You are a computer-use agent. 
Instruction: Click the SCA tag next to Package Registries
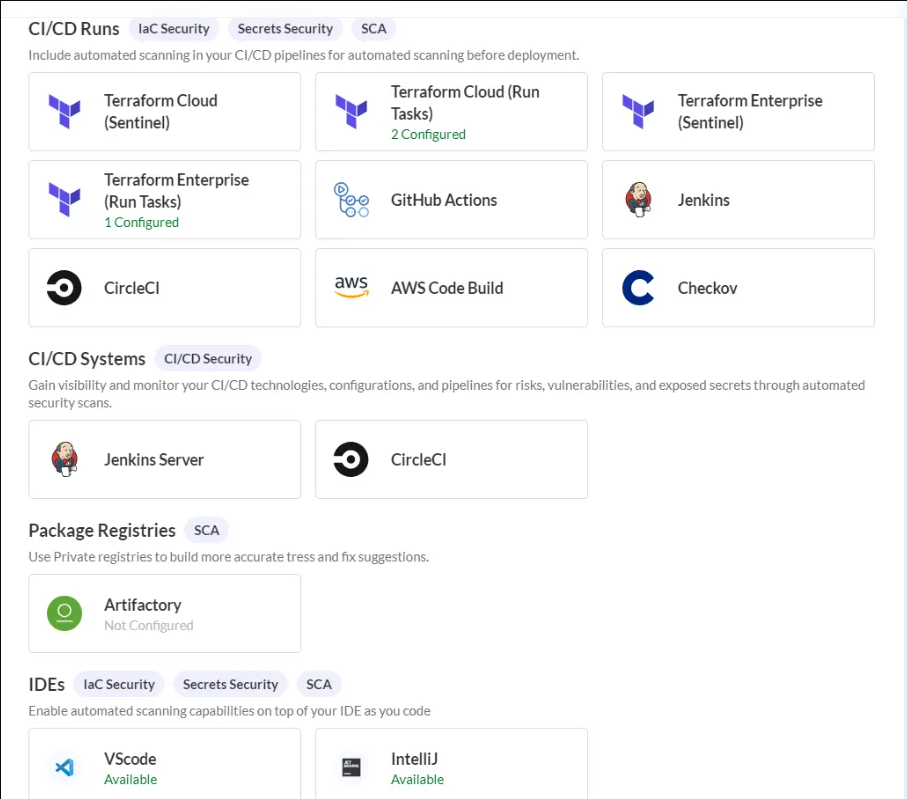point(207,531)
